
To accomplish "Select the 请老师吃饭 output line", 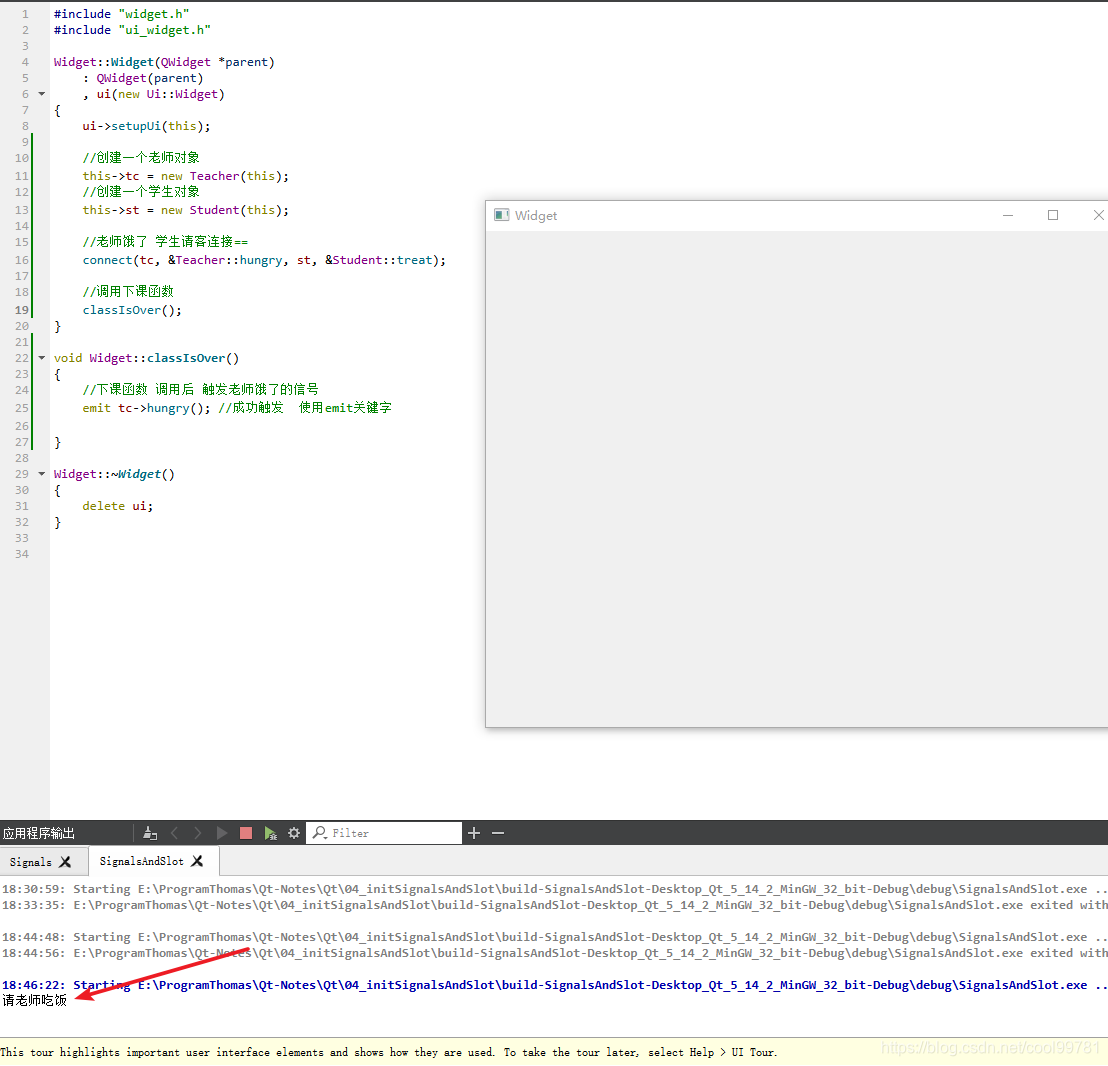I will 35,1000.
